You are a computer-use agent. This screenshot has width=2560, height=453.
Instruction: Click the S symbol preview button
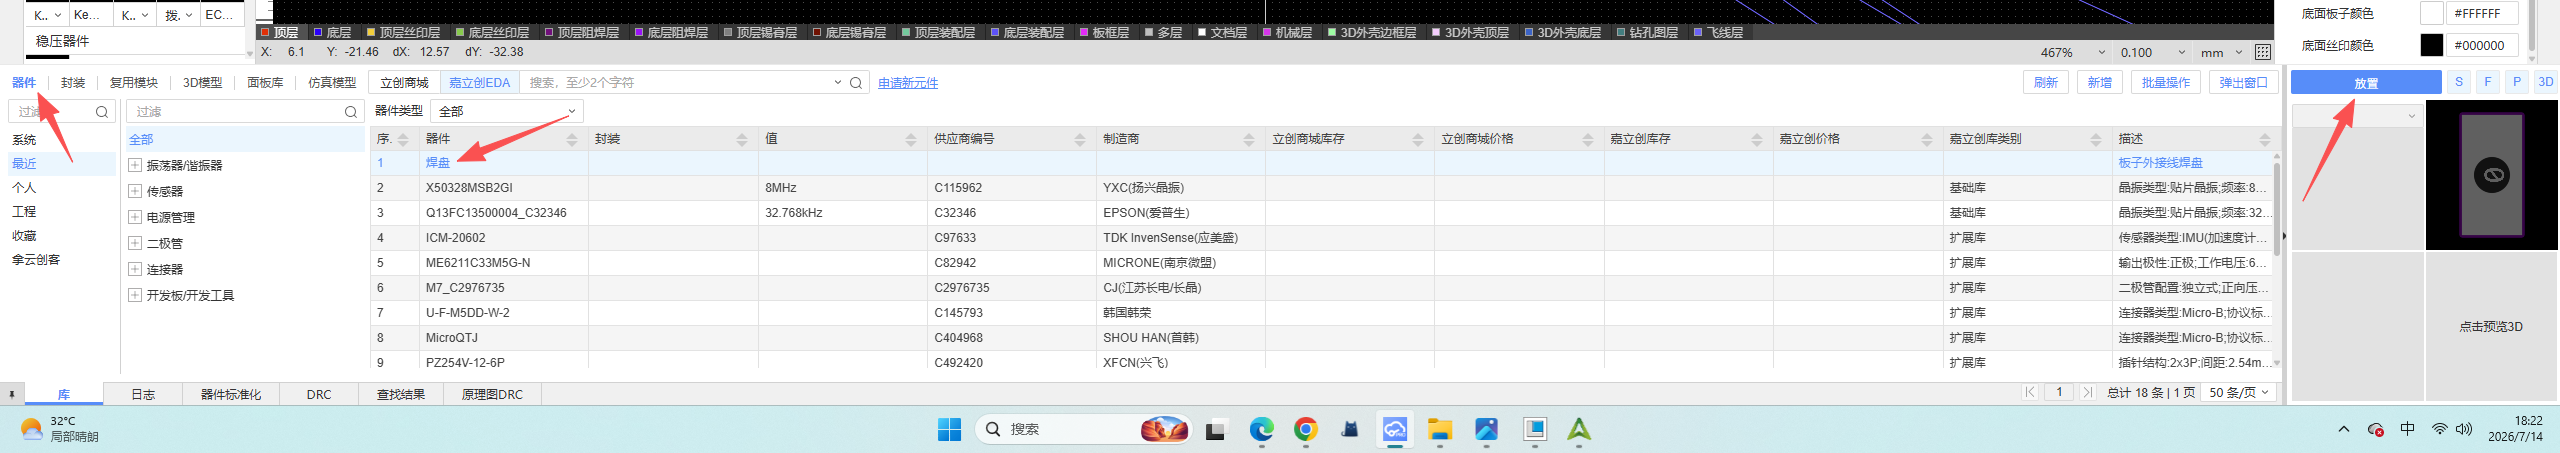(x=2458, y=82)
